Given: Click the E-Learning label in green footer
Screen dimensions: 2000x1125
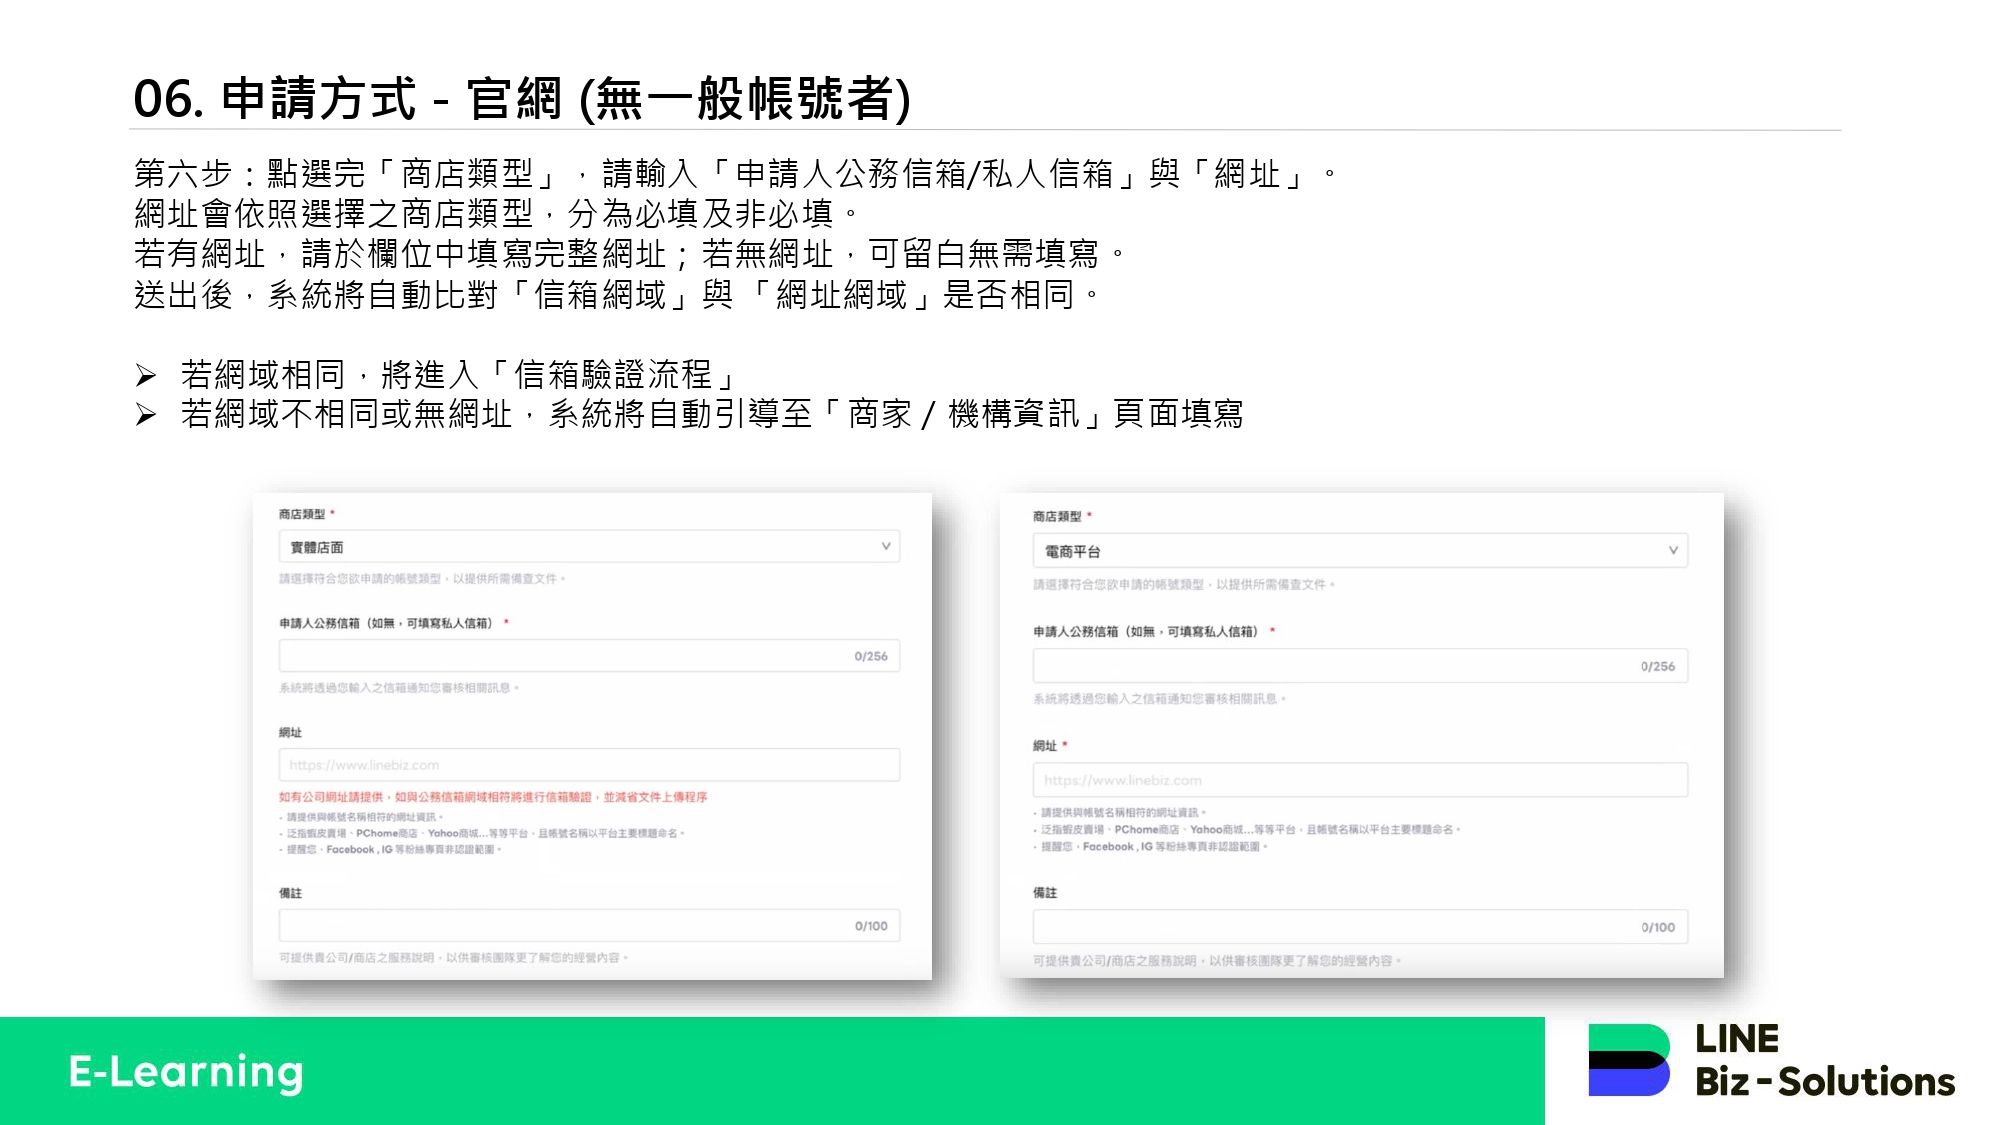Looking at the screenshot, I should pos(186,1071).
